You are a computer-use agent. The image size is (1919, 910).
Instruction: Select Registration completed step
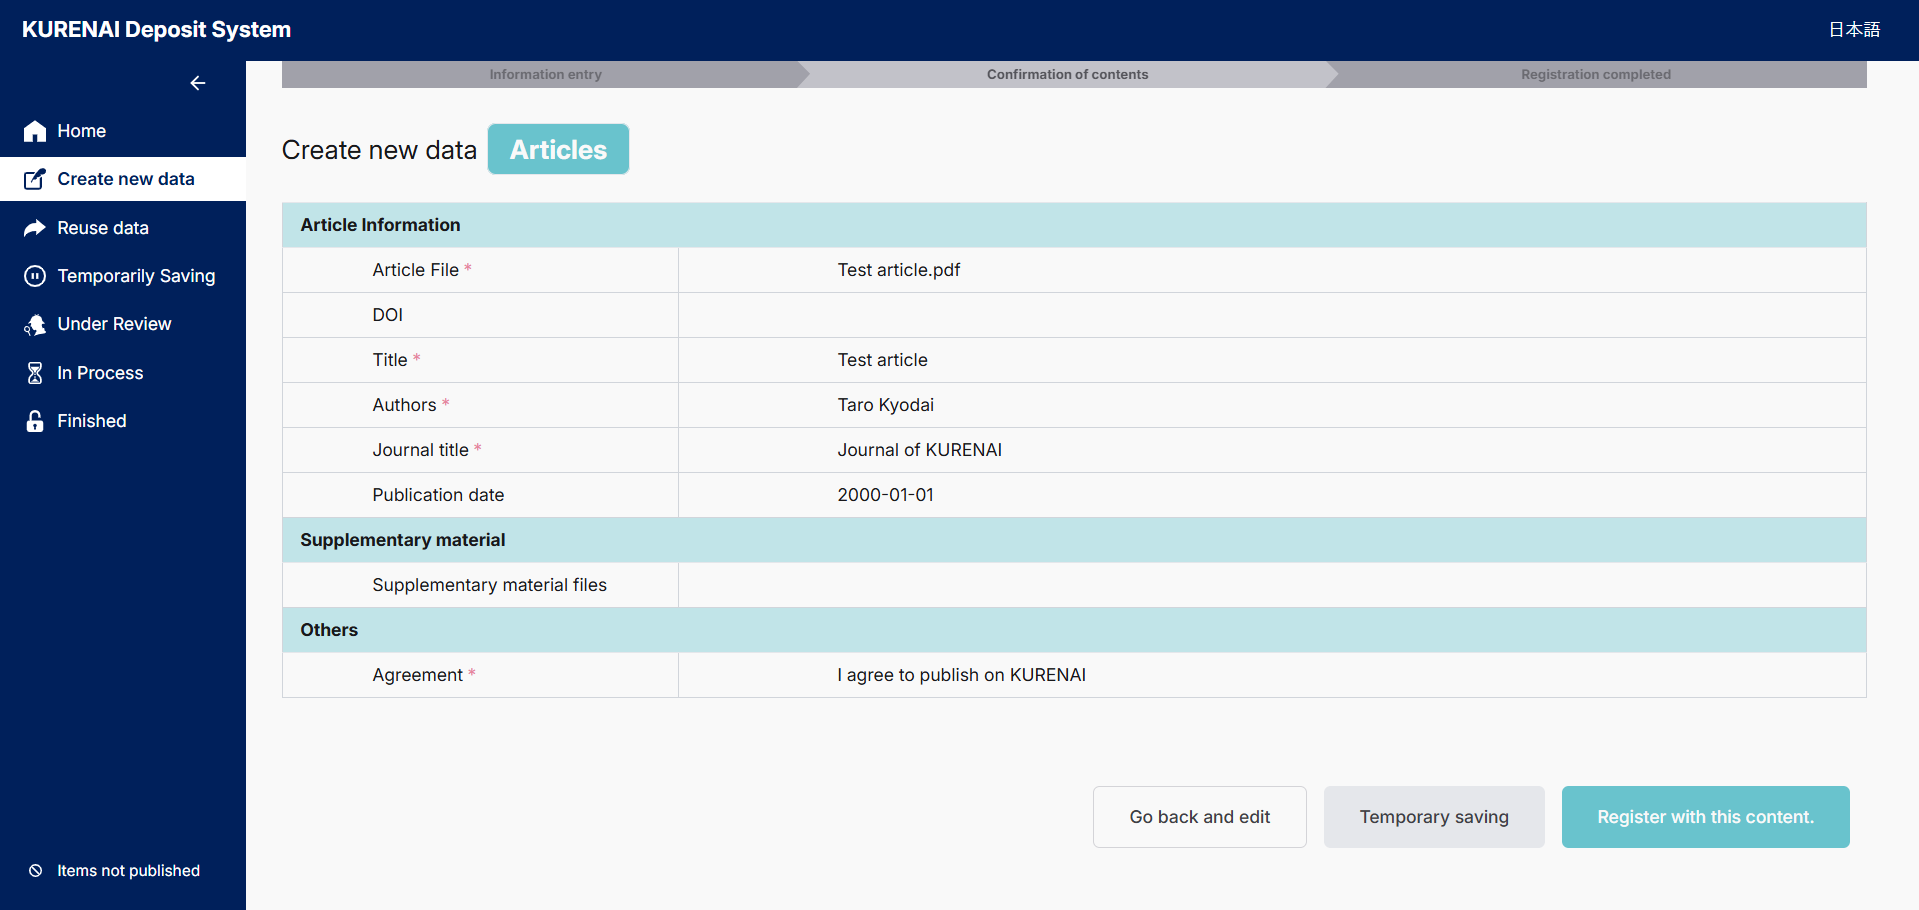pos(1596,75)
